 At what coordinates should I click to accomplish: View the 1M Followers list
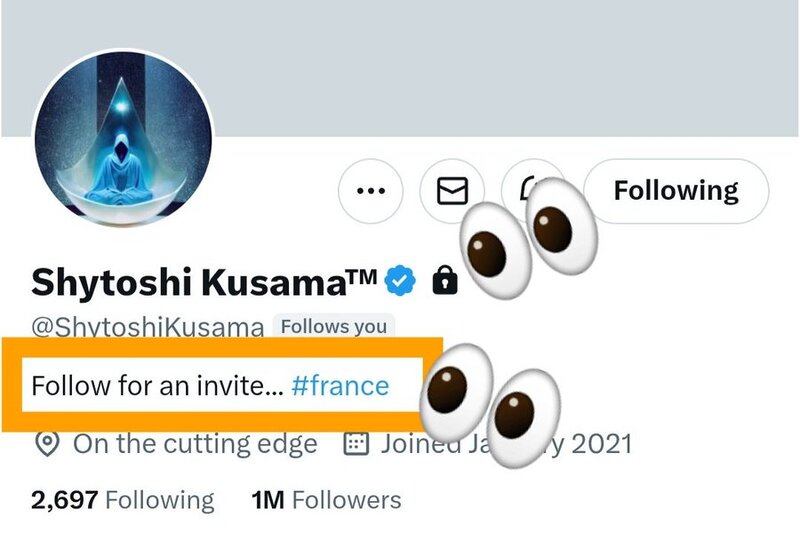click(326, 500)
